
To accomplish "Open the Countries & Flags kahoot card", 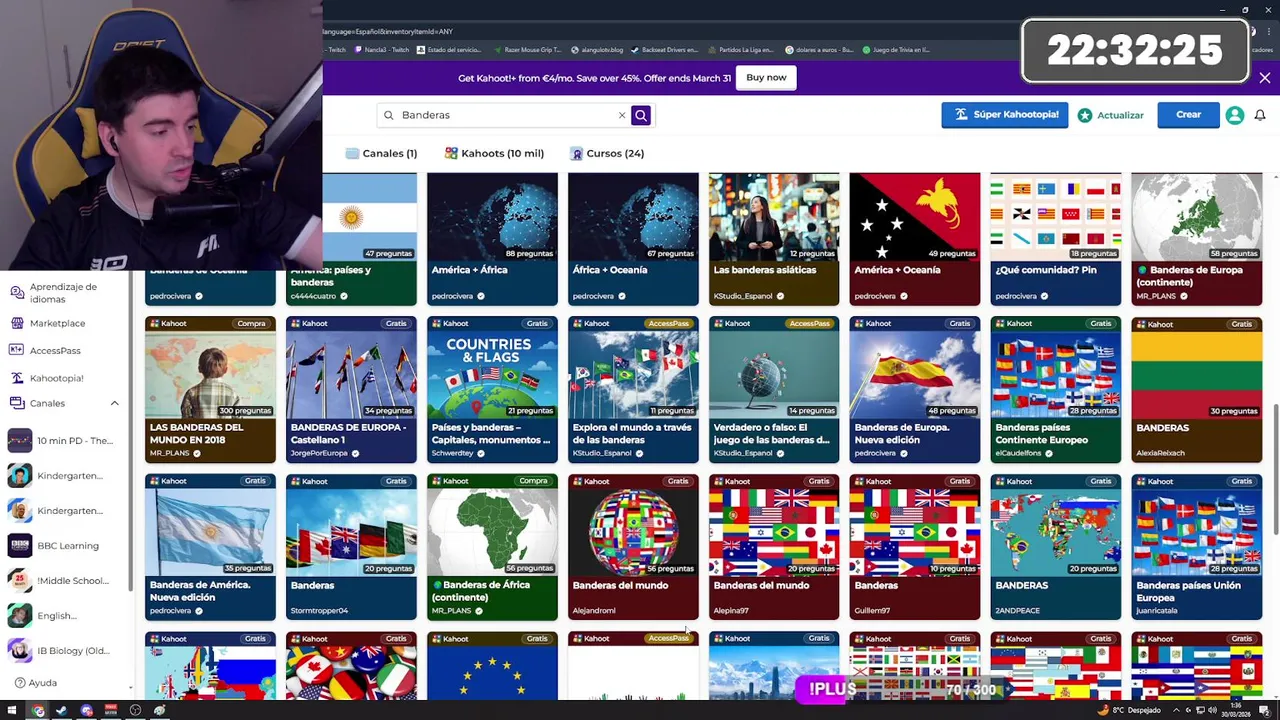I will tap(492, 390).
